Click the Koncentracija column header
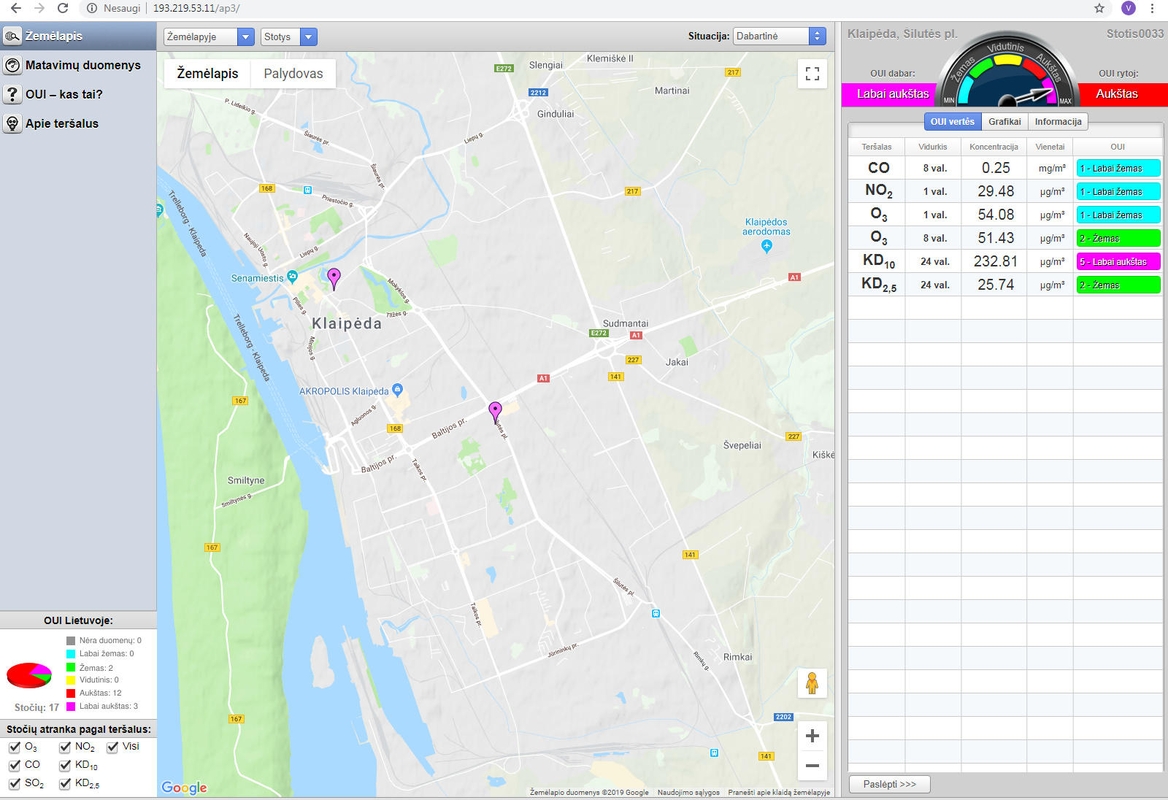Screen dimensions: 1168x800 [x=994, y=147]
